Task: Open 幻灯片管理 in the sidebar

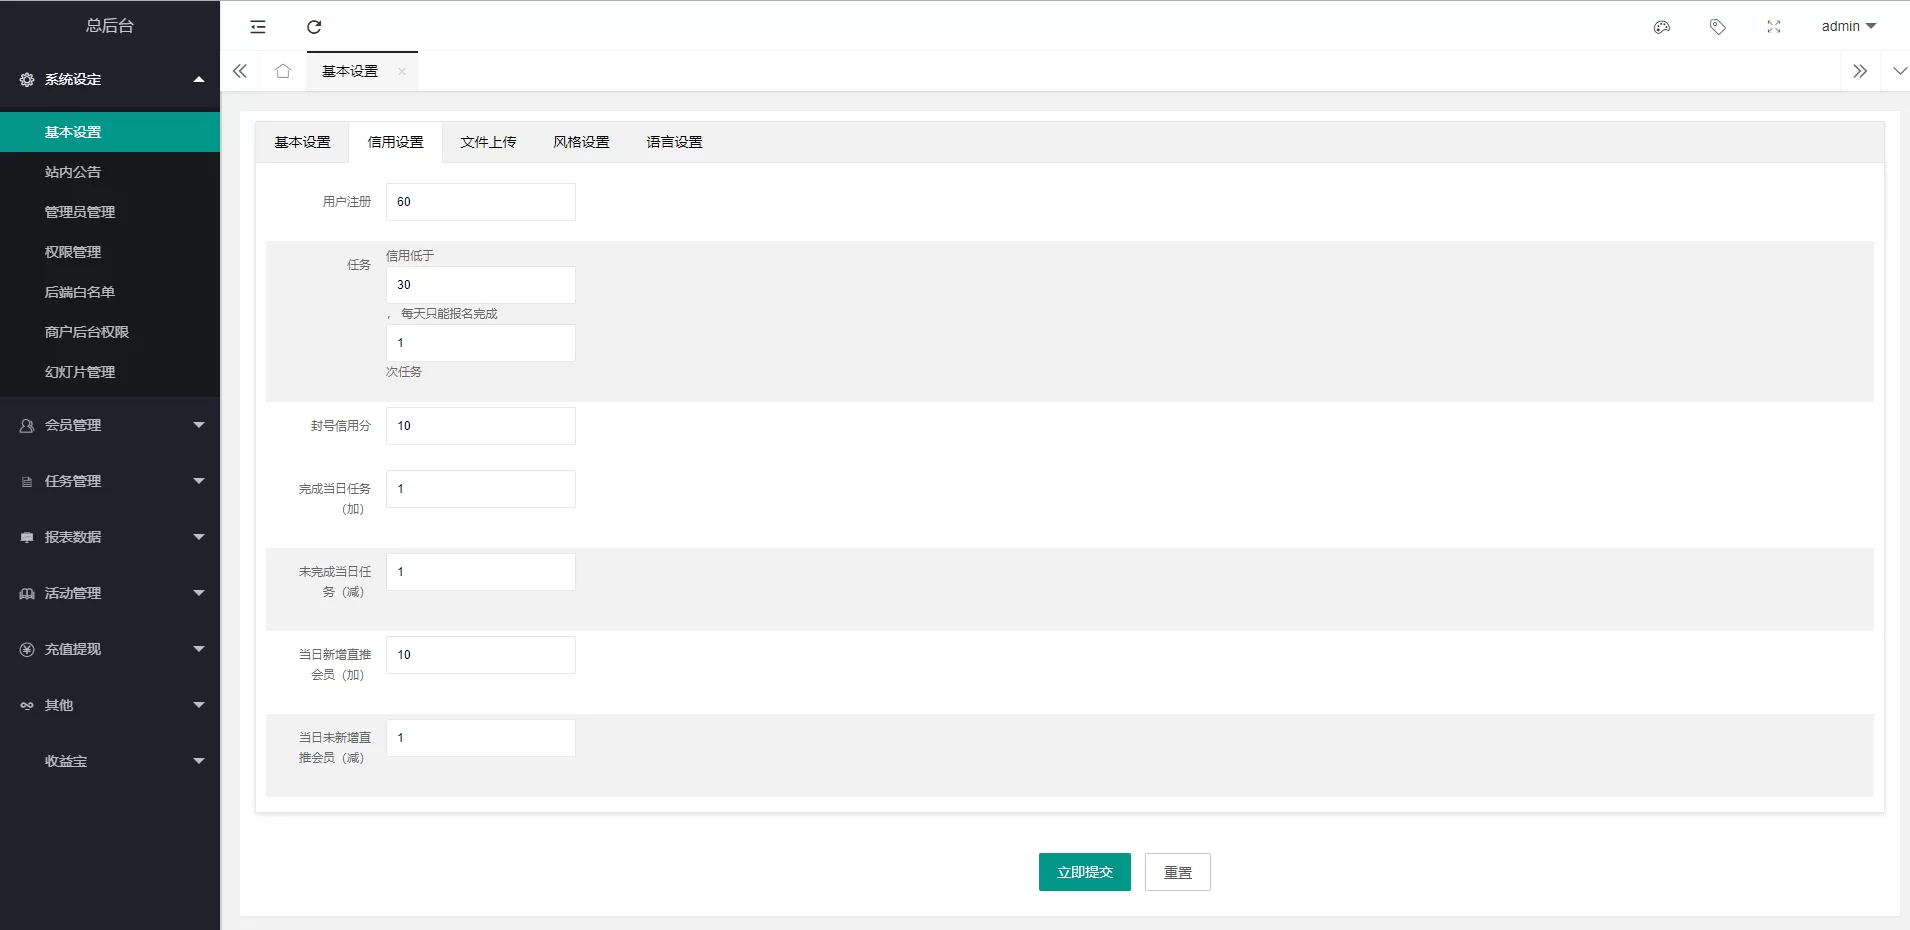Action: [x=110, y=372]
